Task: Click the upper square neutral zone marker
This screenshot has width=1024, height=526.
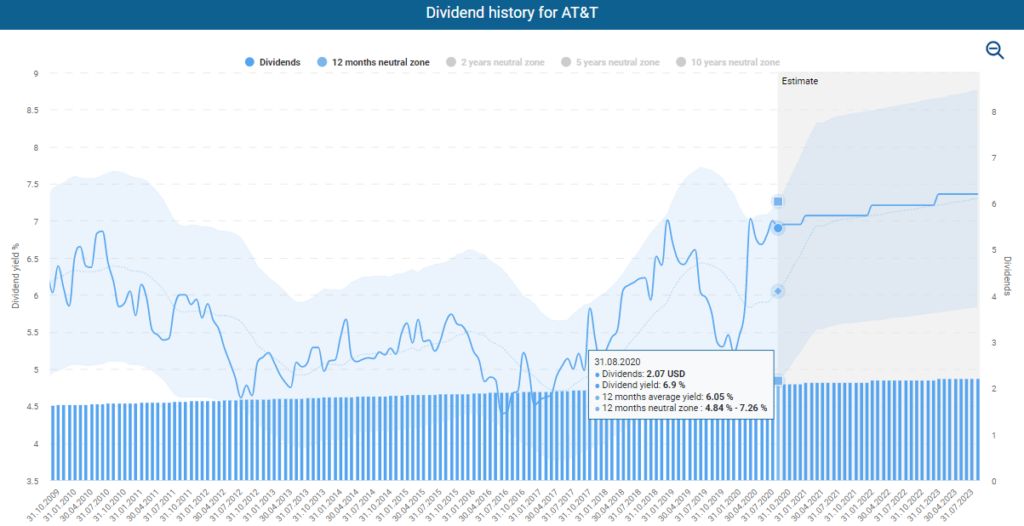Action: (x=778, y=202)
